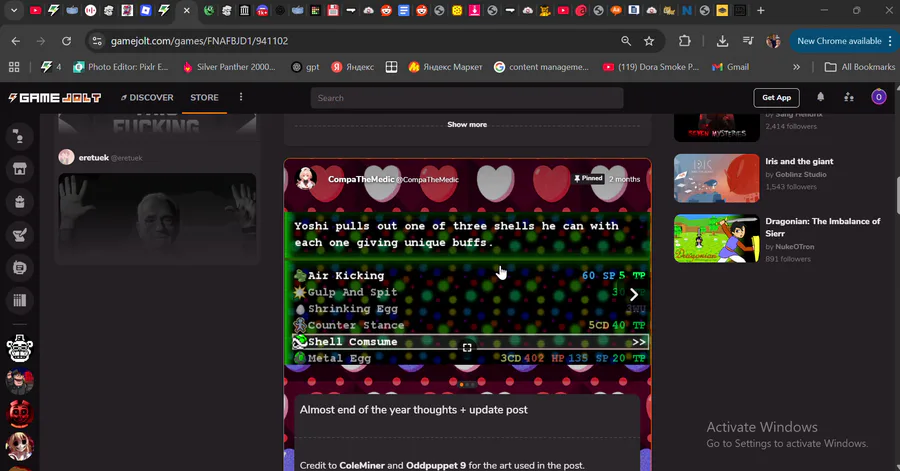The height and width of the screenshot is (471, 900).
Task: Open the media controls icon in Chrome toolbar
Action: click(x=748, y=41)
